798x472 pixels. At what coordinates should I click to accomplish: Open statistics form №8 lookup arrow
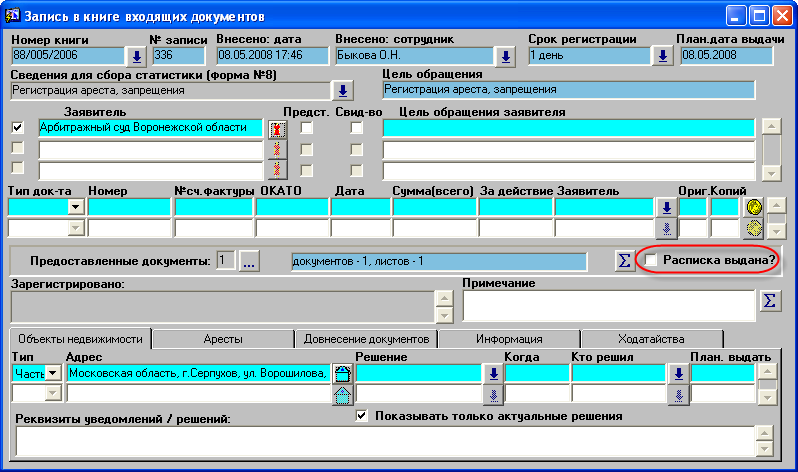[x=343, y=91]
